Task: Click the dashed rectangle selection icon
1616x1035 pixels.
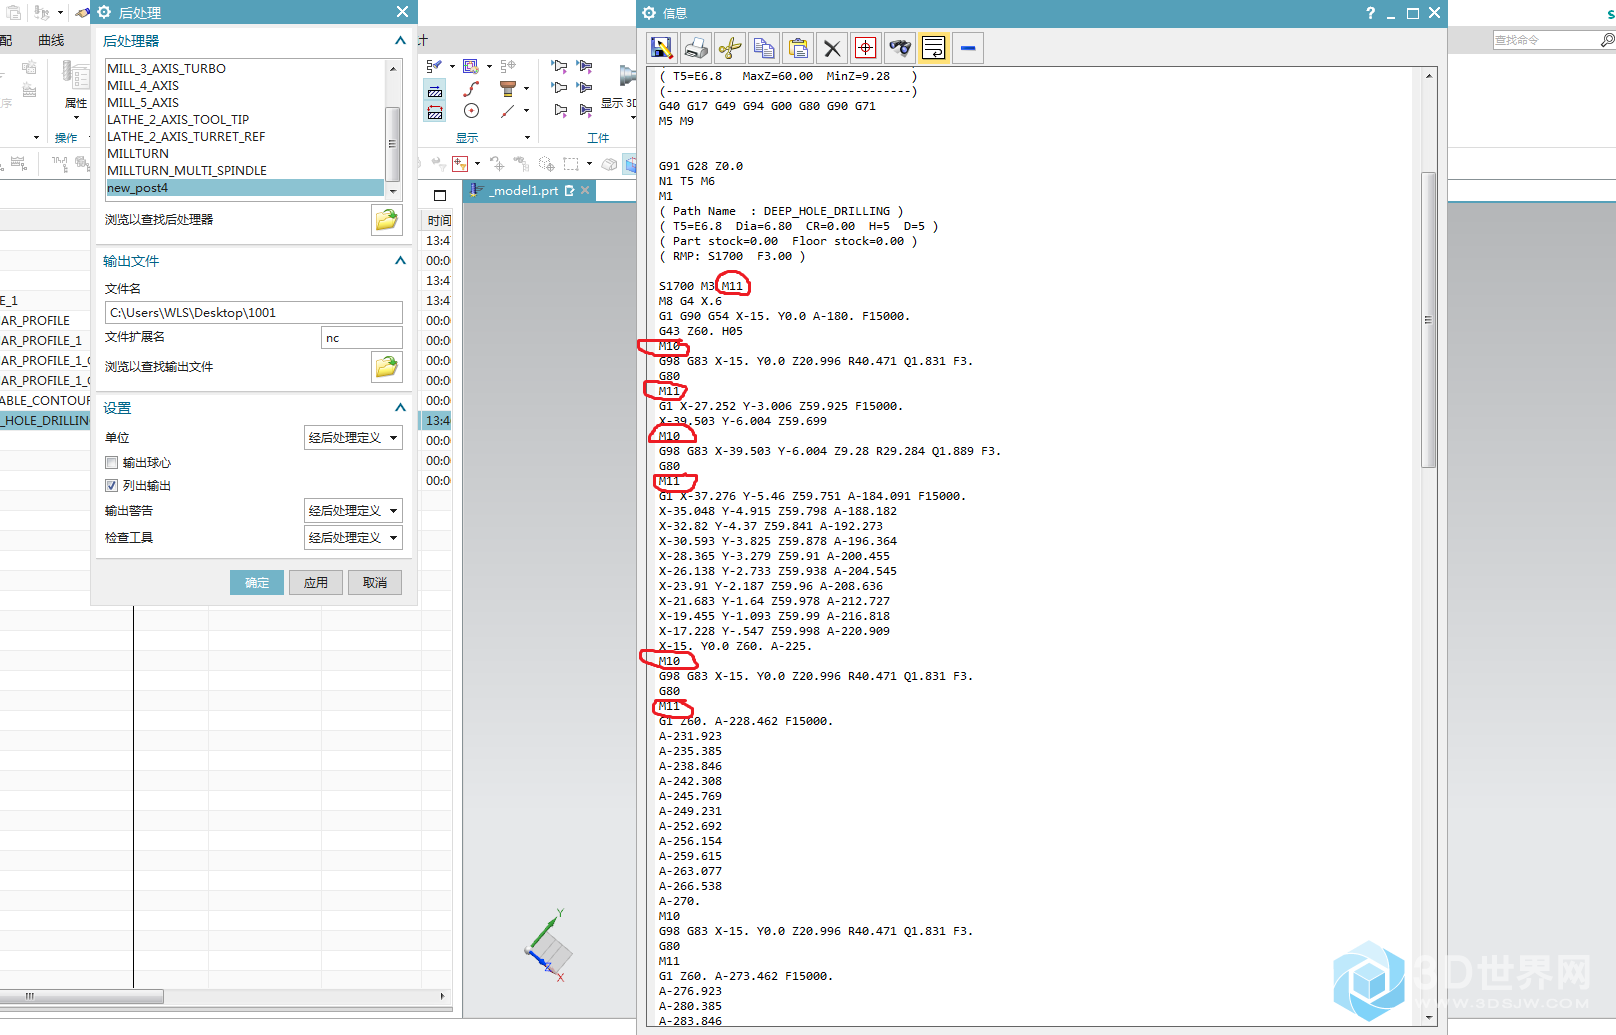Action: point(571,164)
